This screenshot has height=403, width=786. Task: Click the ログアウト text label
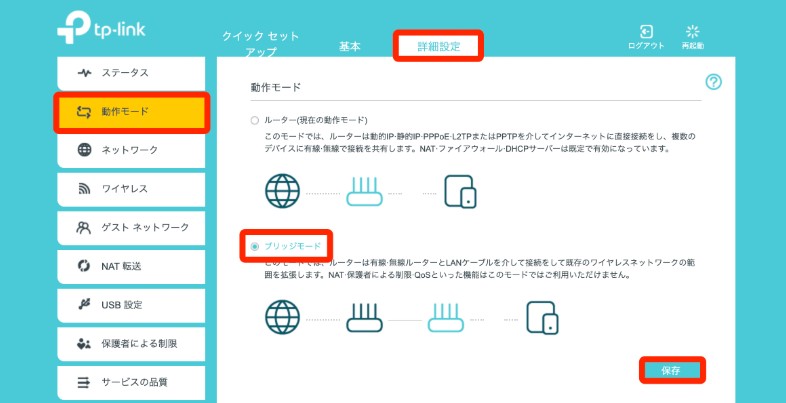646,46
